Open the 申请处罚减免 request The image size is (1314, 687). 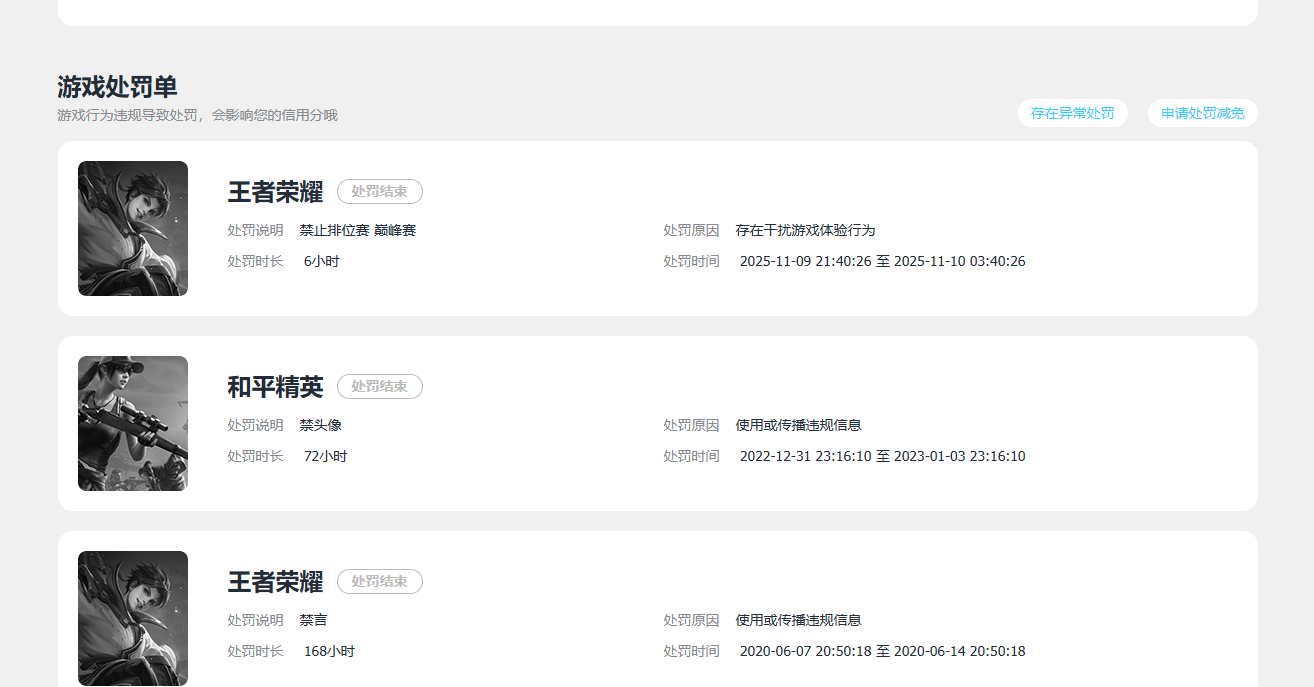click(1202, 113)
